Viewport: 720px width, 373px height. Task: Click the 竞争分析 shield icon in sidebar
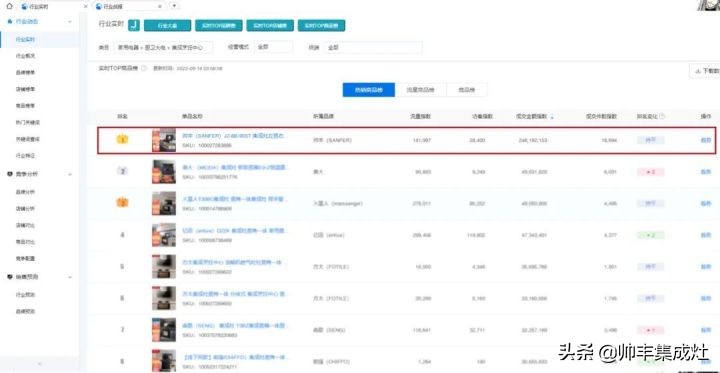(10, 175)
